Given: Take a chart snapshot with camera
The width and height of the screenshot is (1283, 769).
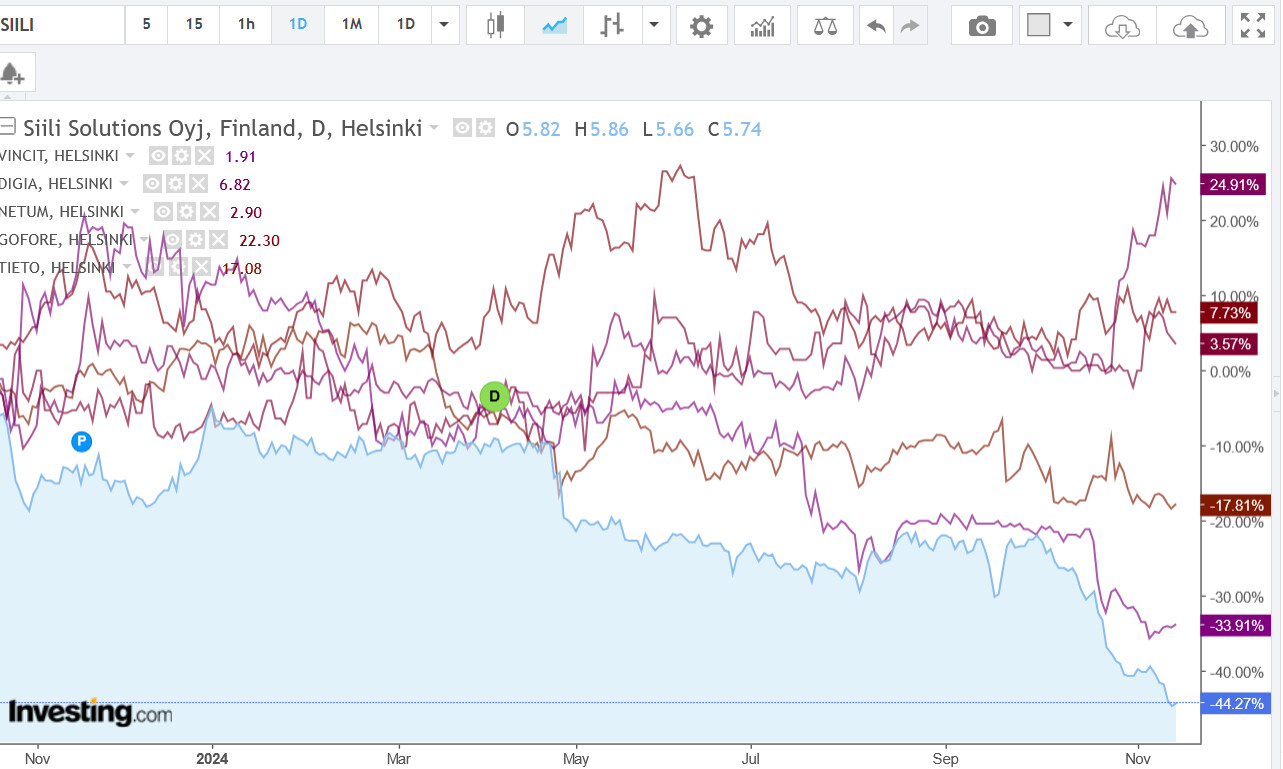Looking at the screenshot, I should pyautogui.click(x=982, y=25).
